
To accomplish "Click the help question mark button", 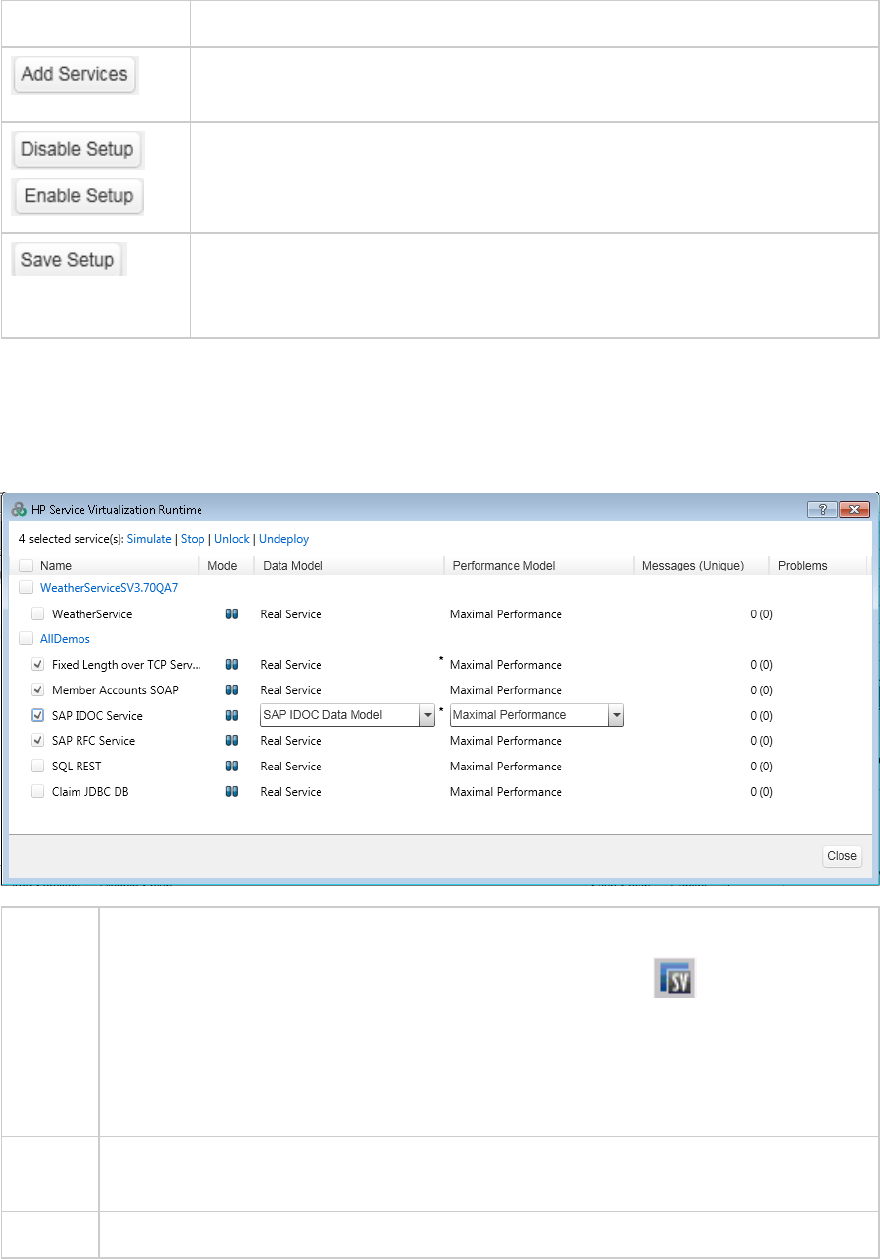I will pyautogui.click(x=821, y=509).
